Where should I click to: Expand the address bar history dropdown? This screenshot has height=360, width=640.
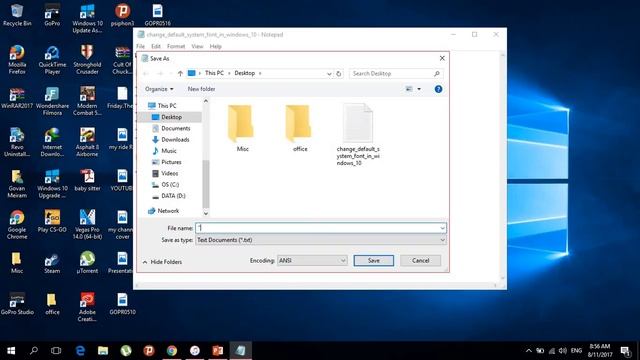point(329,74)
